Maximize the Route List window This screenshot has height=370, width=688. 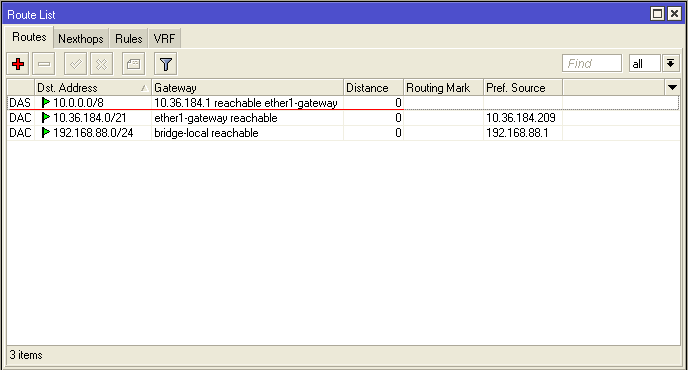[657, 14]
